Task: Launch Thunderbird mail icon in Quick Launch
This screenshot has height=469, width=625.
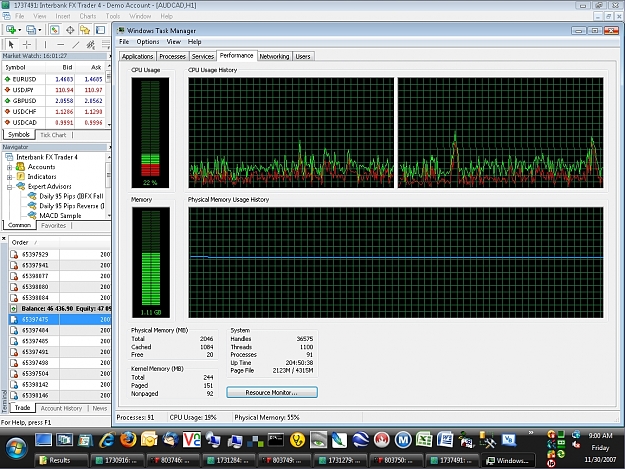Action: (171, 440)
